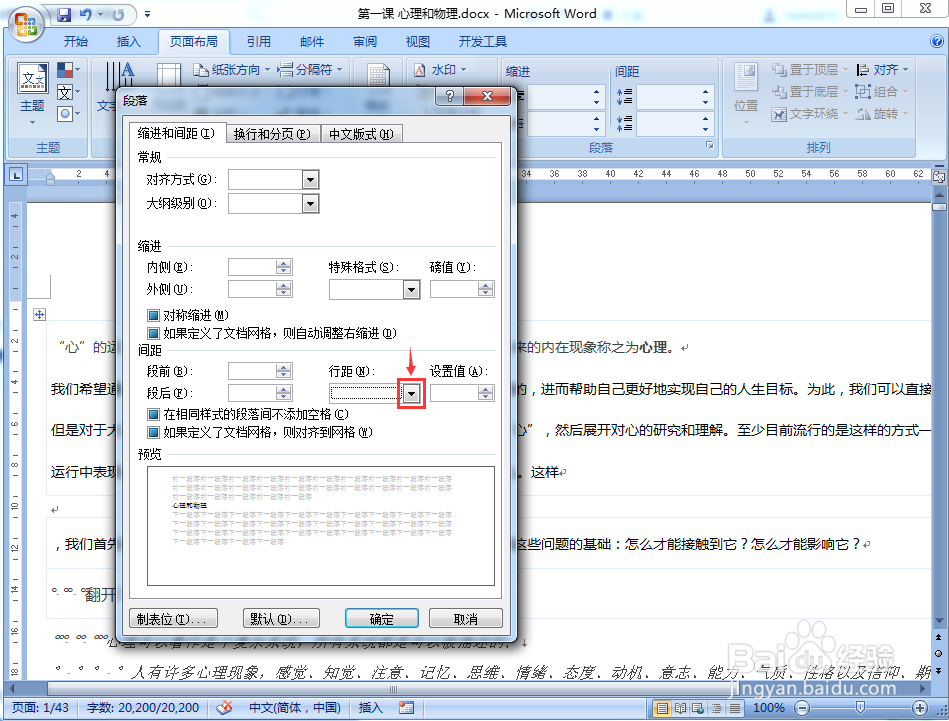Click Text Wrapping (文字环绕) icon
949x721 pixels.
click(x=809, y=113)
